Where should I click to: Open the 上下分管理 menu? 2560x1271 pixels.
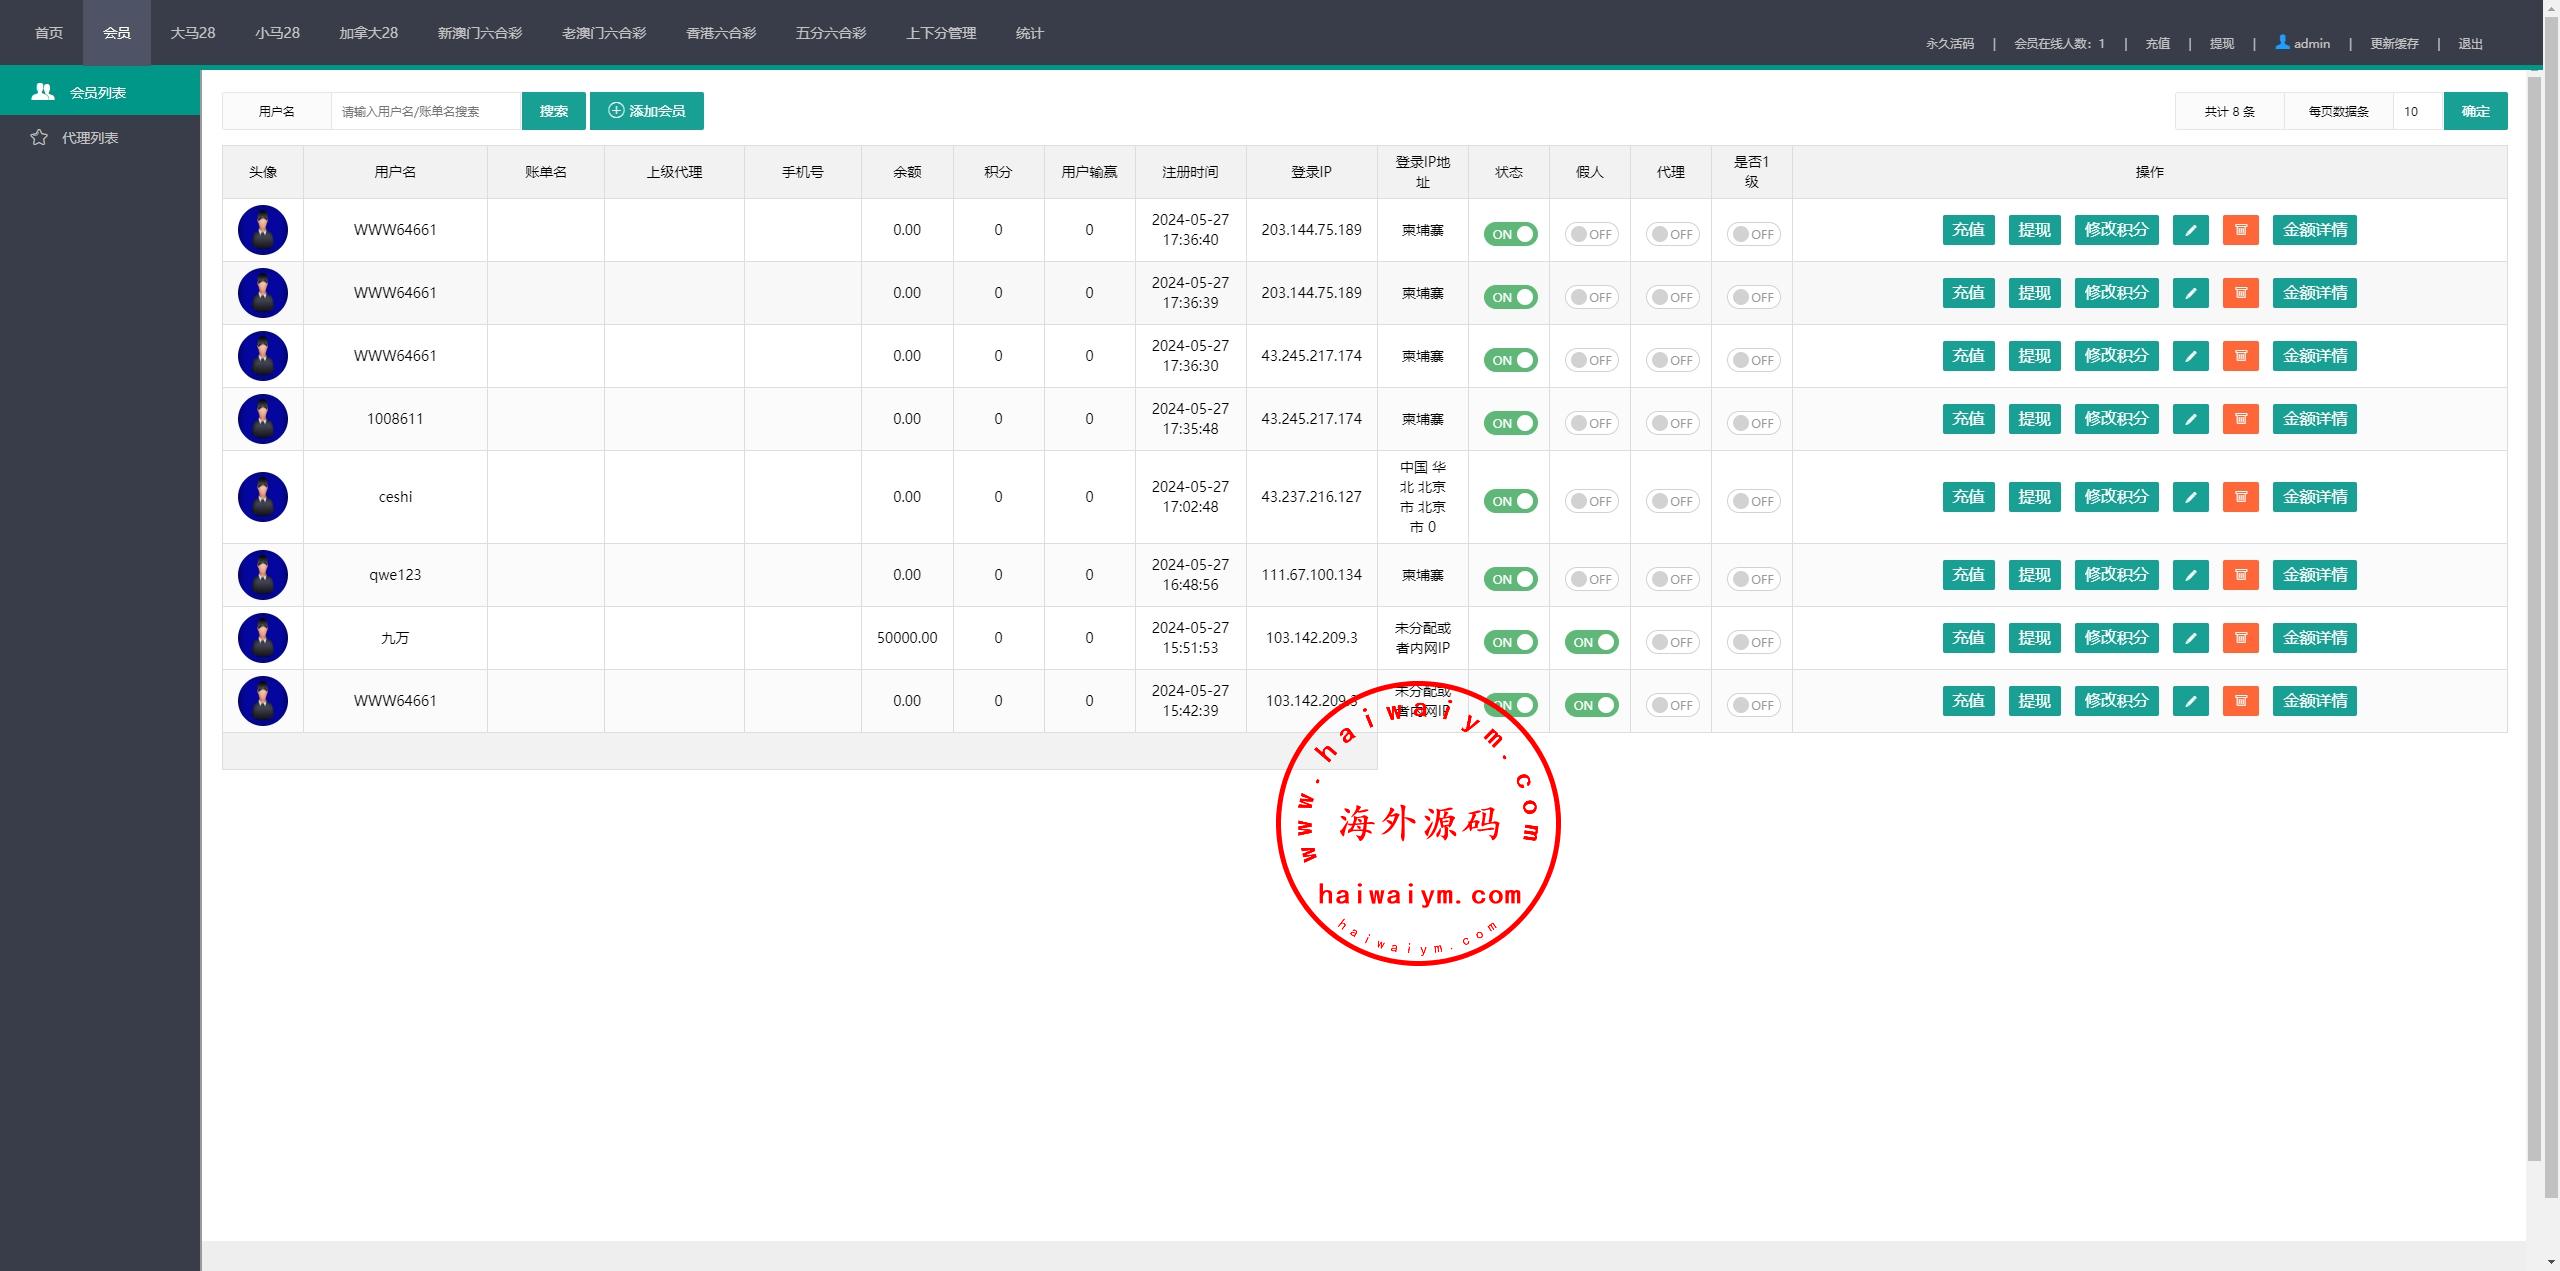[940, 33]
